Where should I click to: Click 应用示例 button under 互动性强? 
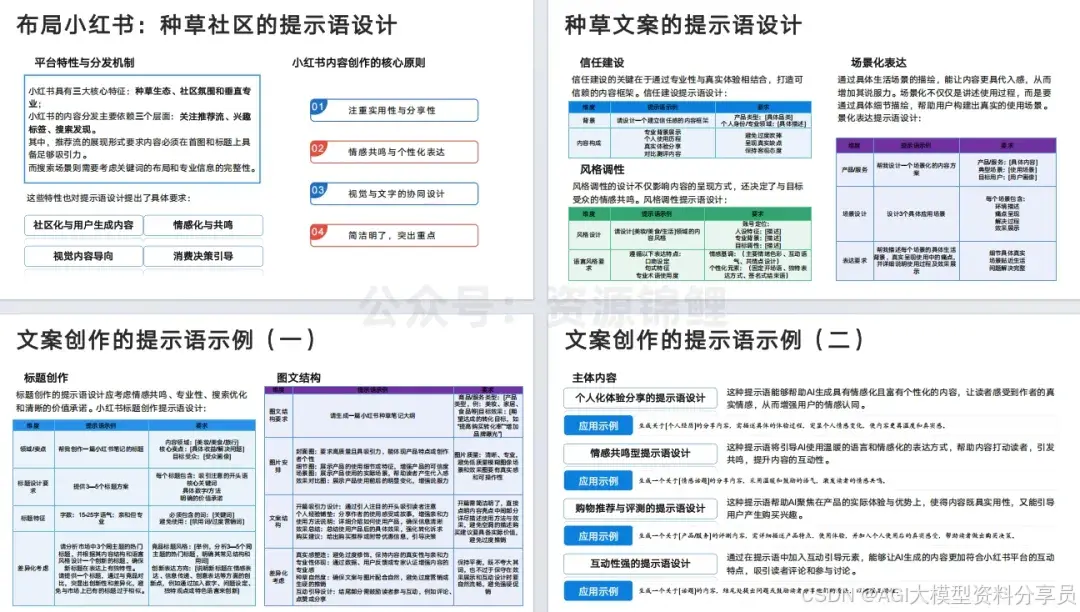click(x=598, y=591)
